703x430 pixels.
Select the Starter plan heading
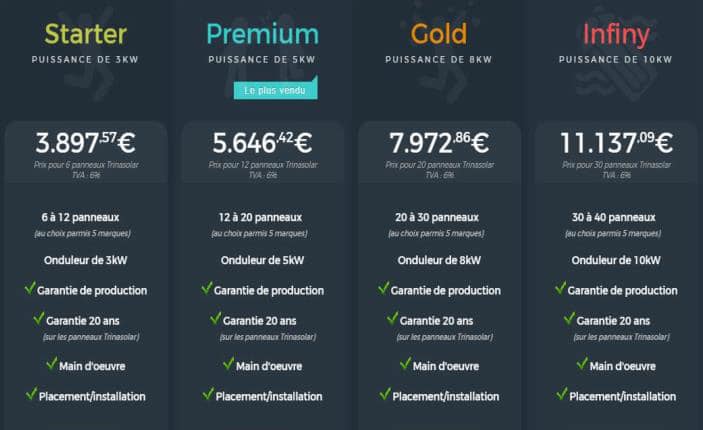pos(86,35)
